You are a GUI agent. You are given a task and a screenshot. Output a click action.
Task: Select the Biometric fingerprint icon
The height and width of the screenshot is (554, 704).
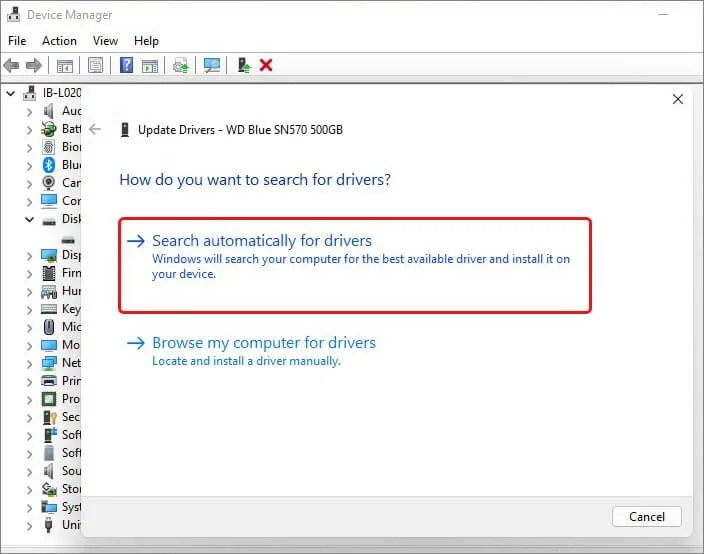(x=48, y=147)
